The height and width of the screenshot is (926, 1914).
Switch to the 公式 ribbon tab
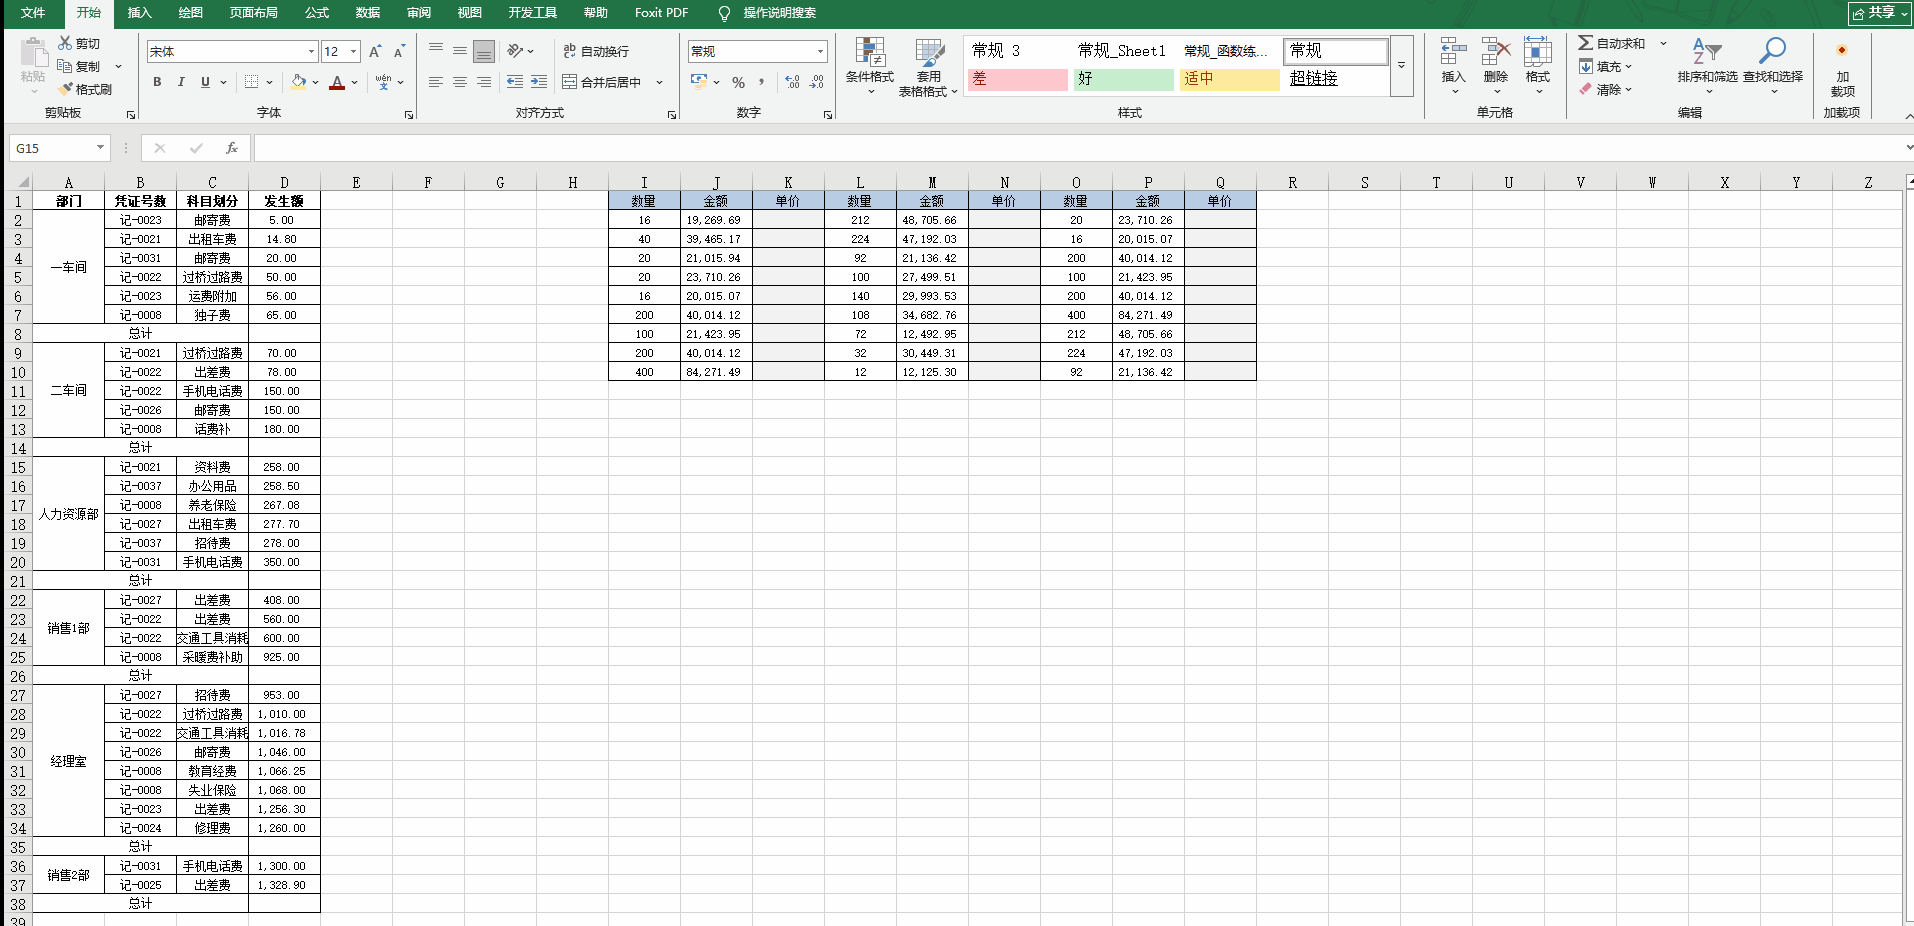point(317,13)
